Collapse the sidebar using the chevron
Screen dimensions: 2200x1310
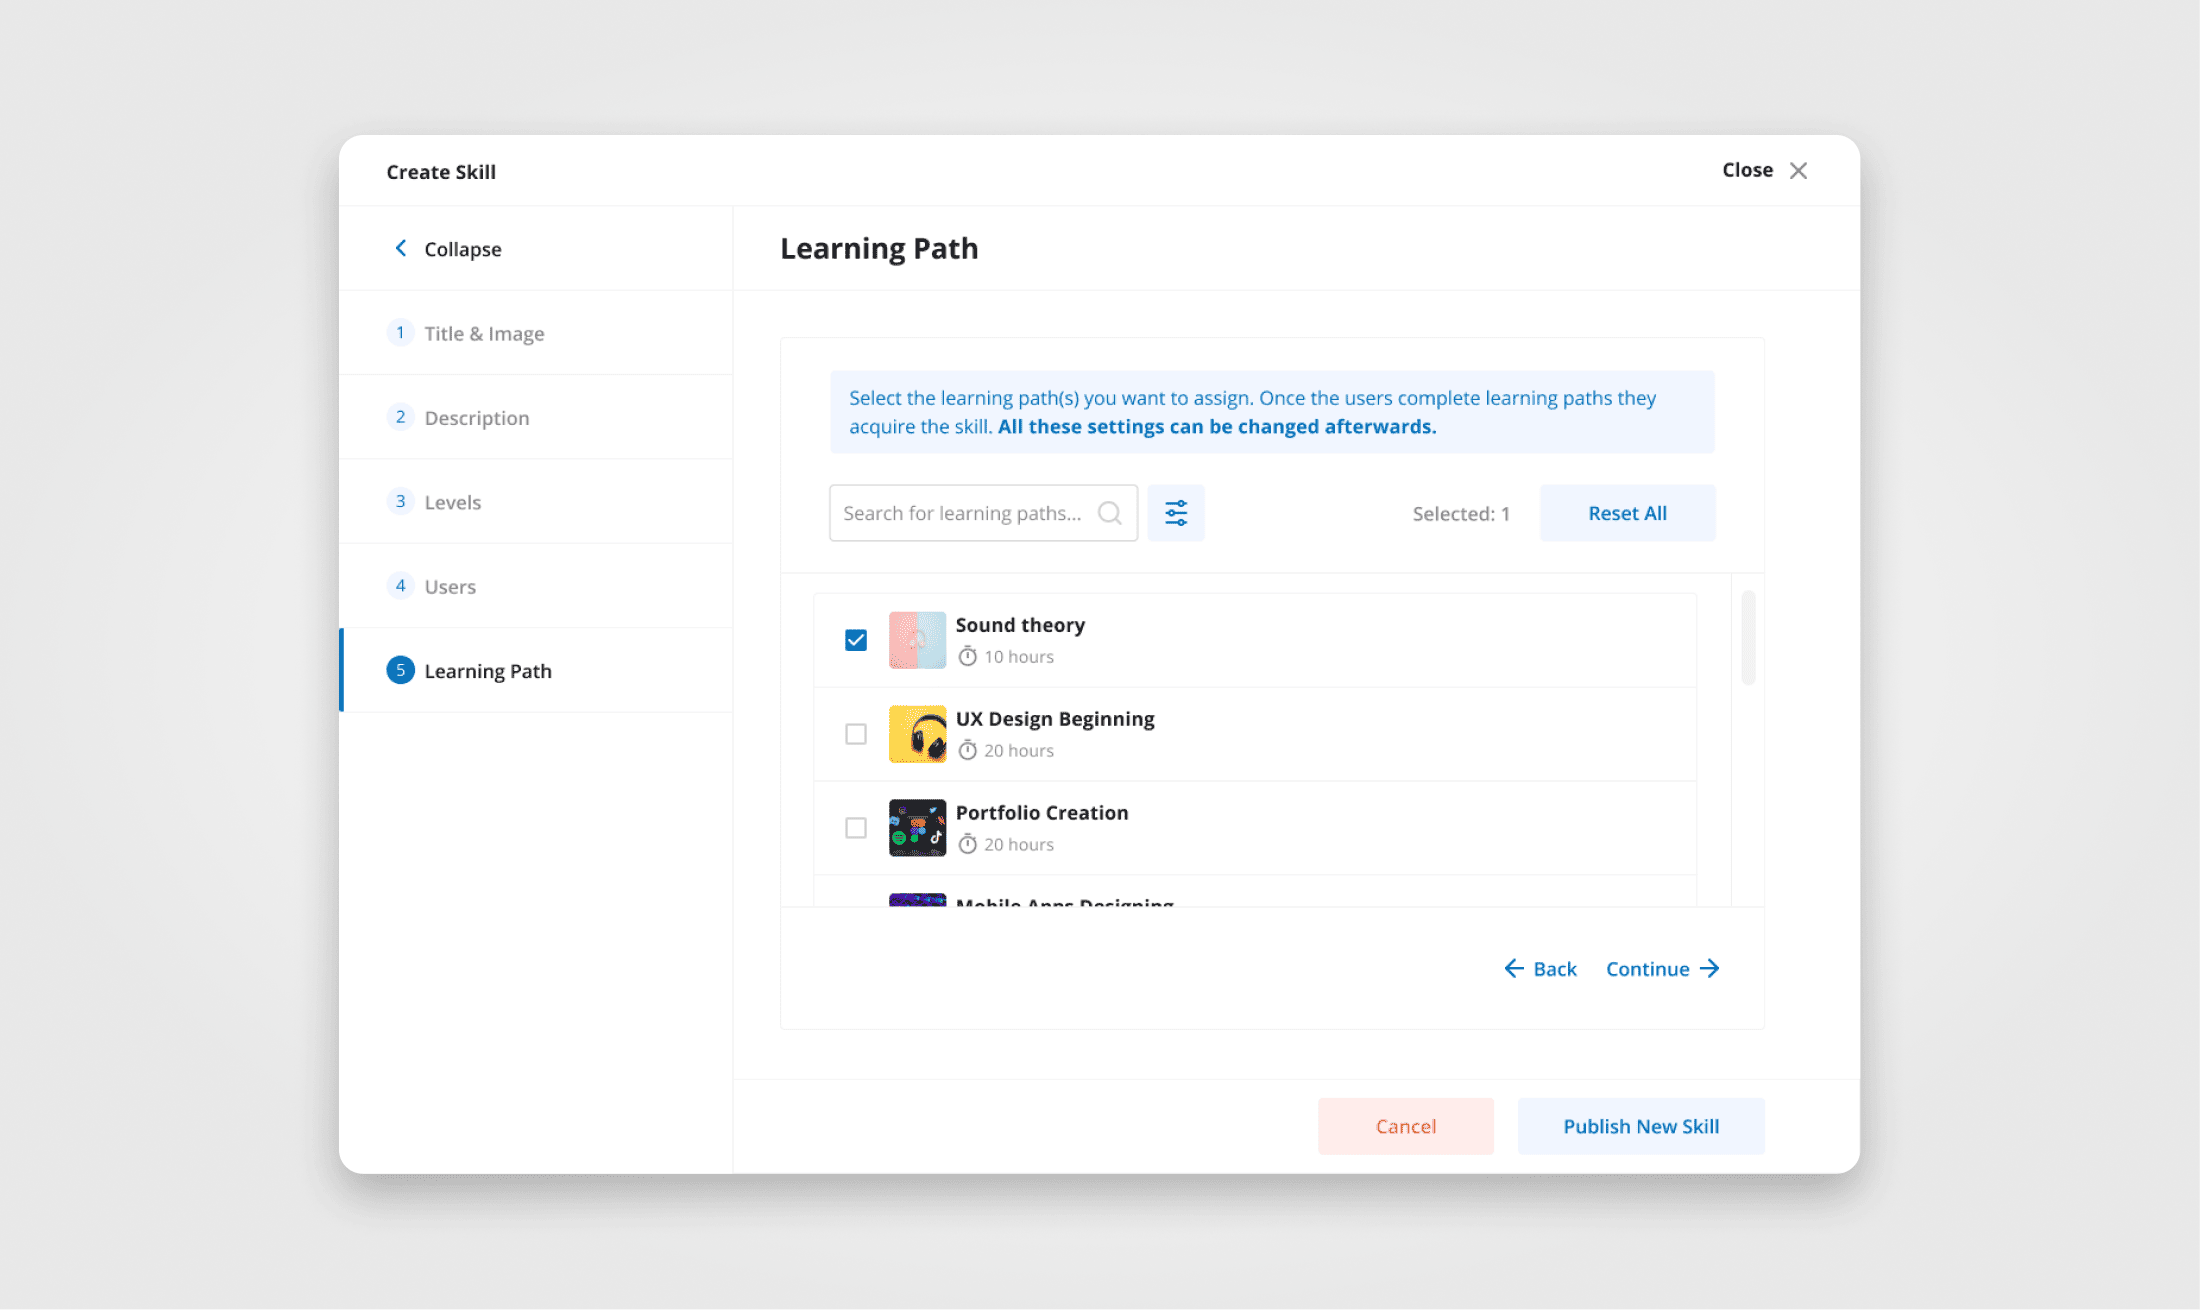point(401,248)
